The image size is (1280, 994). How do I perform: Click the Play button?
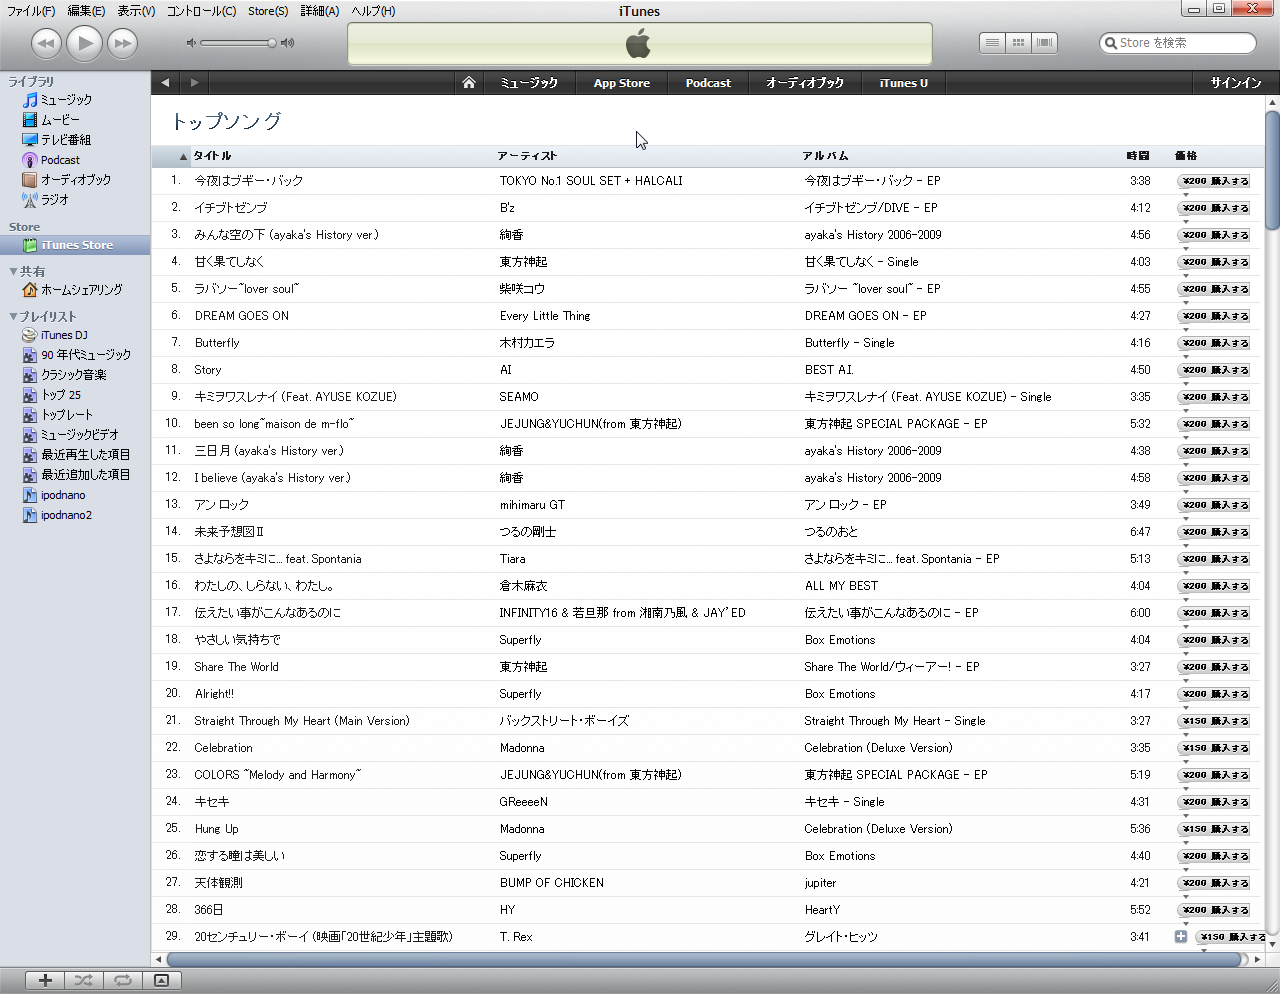tap(85, 43)
